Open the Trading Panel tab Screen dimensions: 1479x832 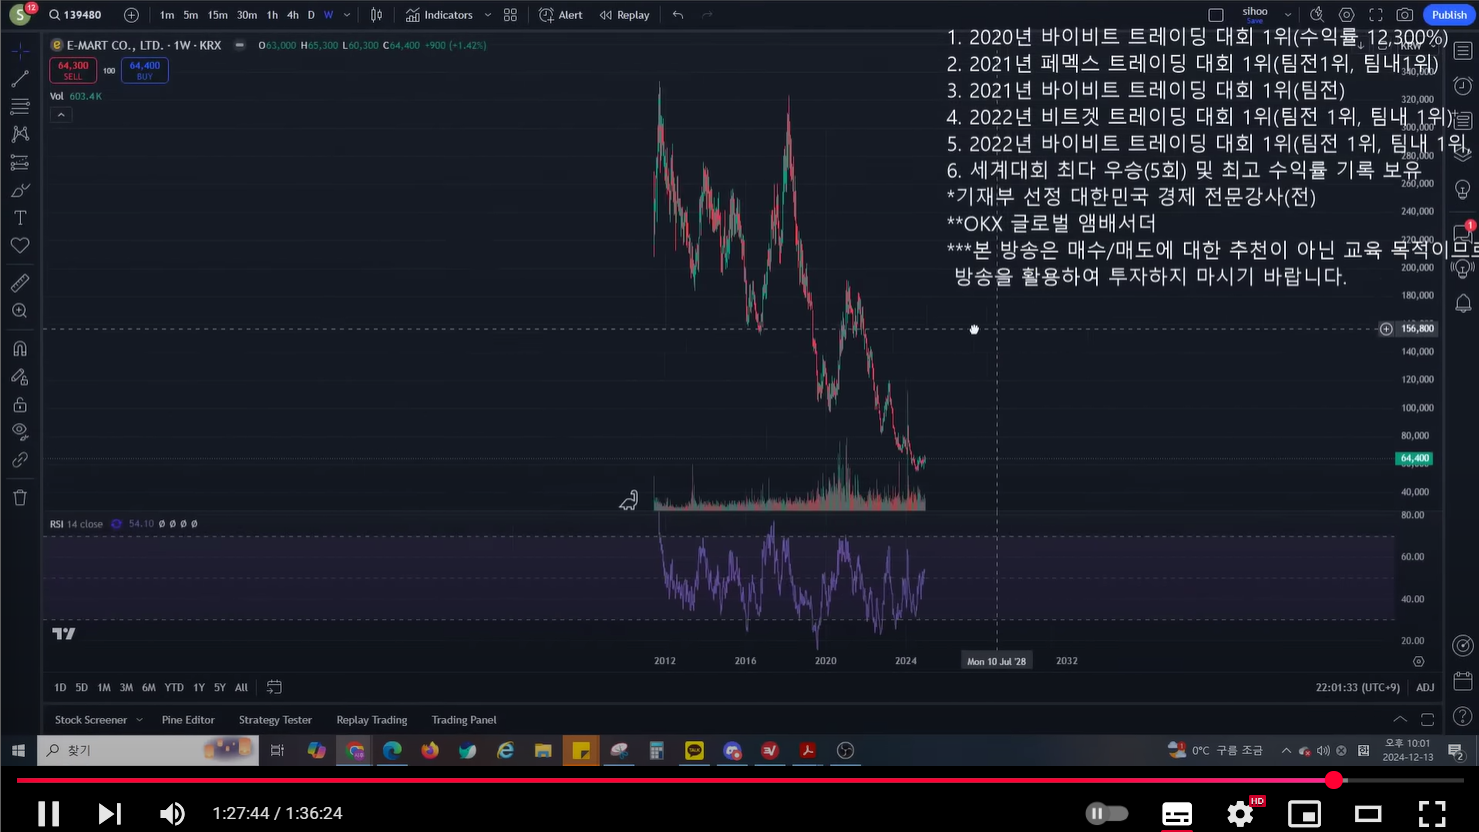coord(464,720)
